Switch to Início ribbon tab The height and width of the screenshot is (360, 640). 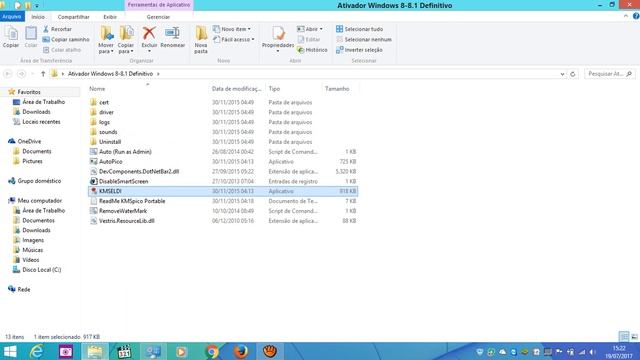click(38, 17)
